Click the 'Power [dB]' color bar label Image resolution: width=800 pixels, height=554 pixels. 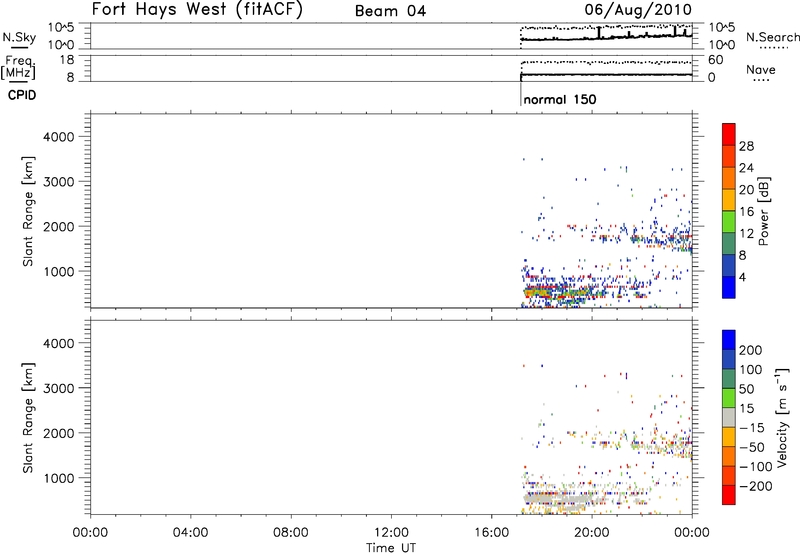click(x=764, y=211)
